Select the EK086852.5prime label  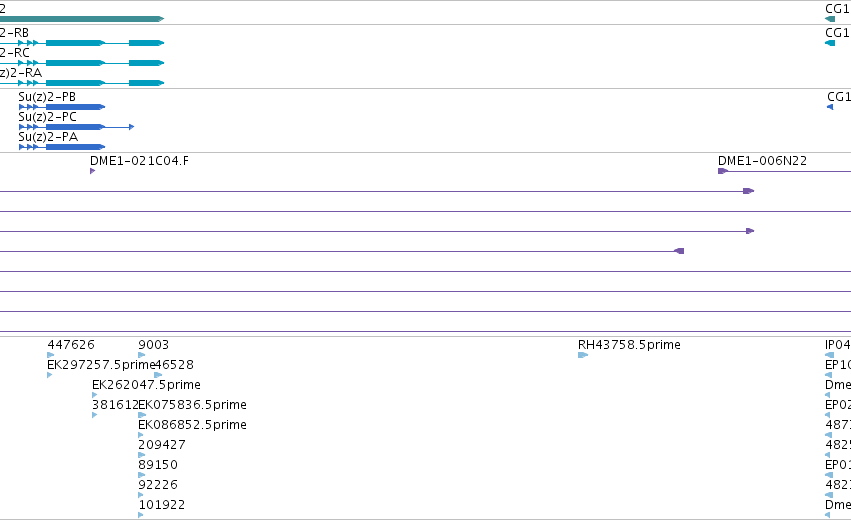(x=193, y=425)
